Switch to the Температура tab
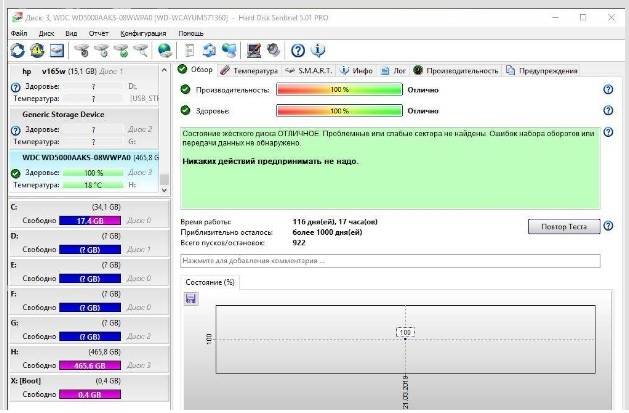This screenshot has width=629, height=413. click(x=249, y=71)
